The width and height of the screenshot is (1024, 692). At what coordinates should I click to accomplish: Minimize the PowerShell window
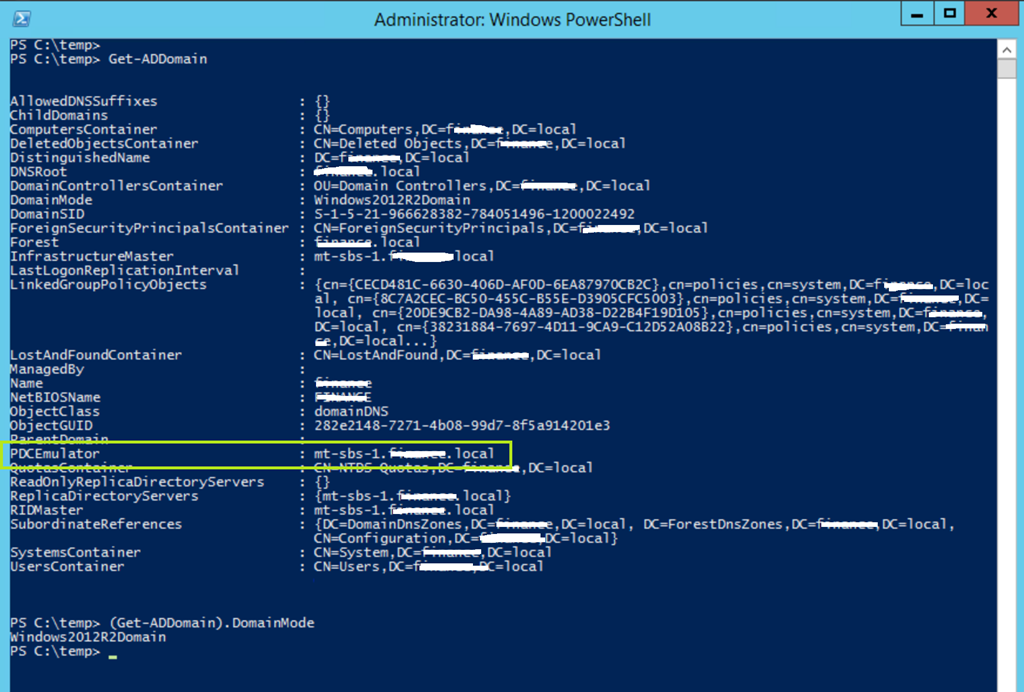click(x=916, y=15)
